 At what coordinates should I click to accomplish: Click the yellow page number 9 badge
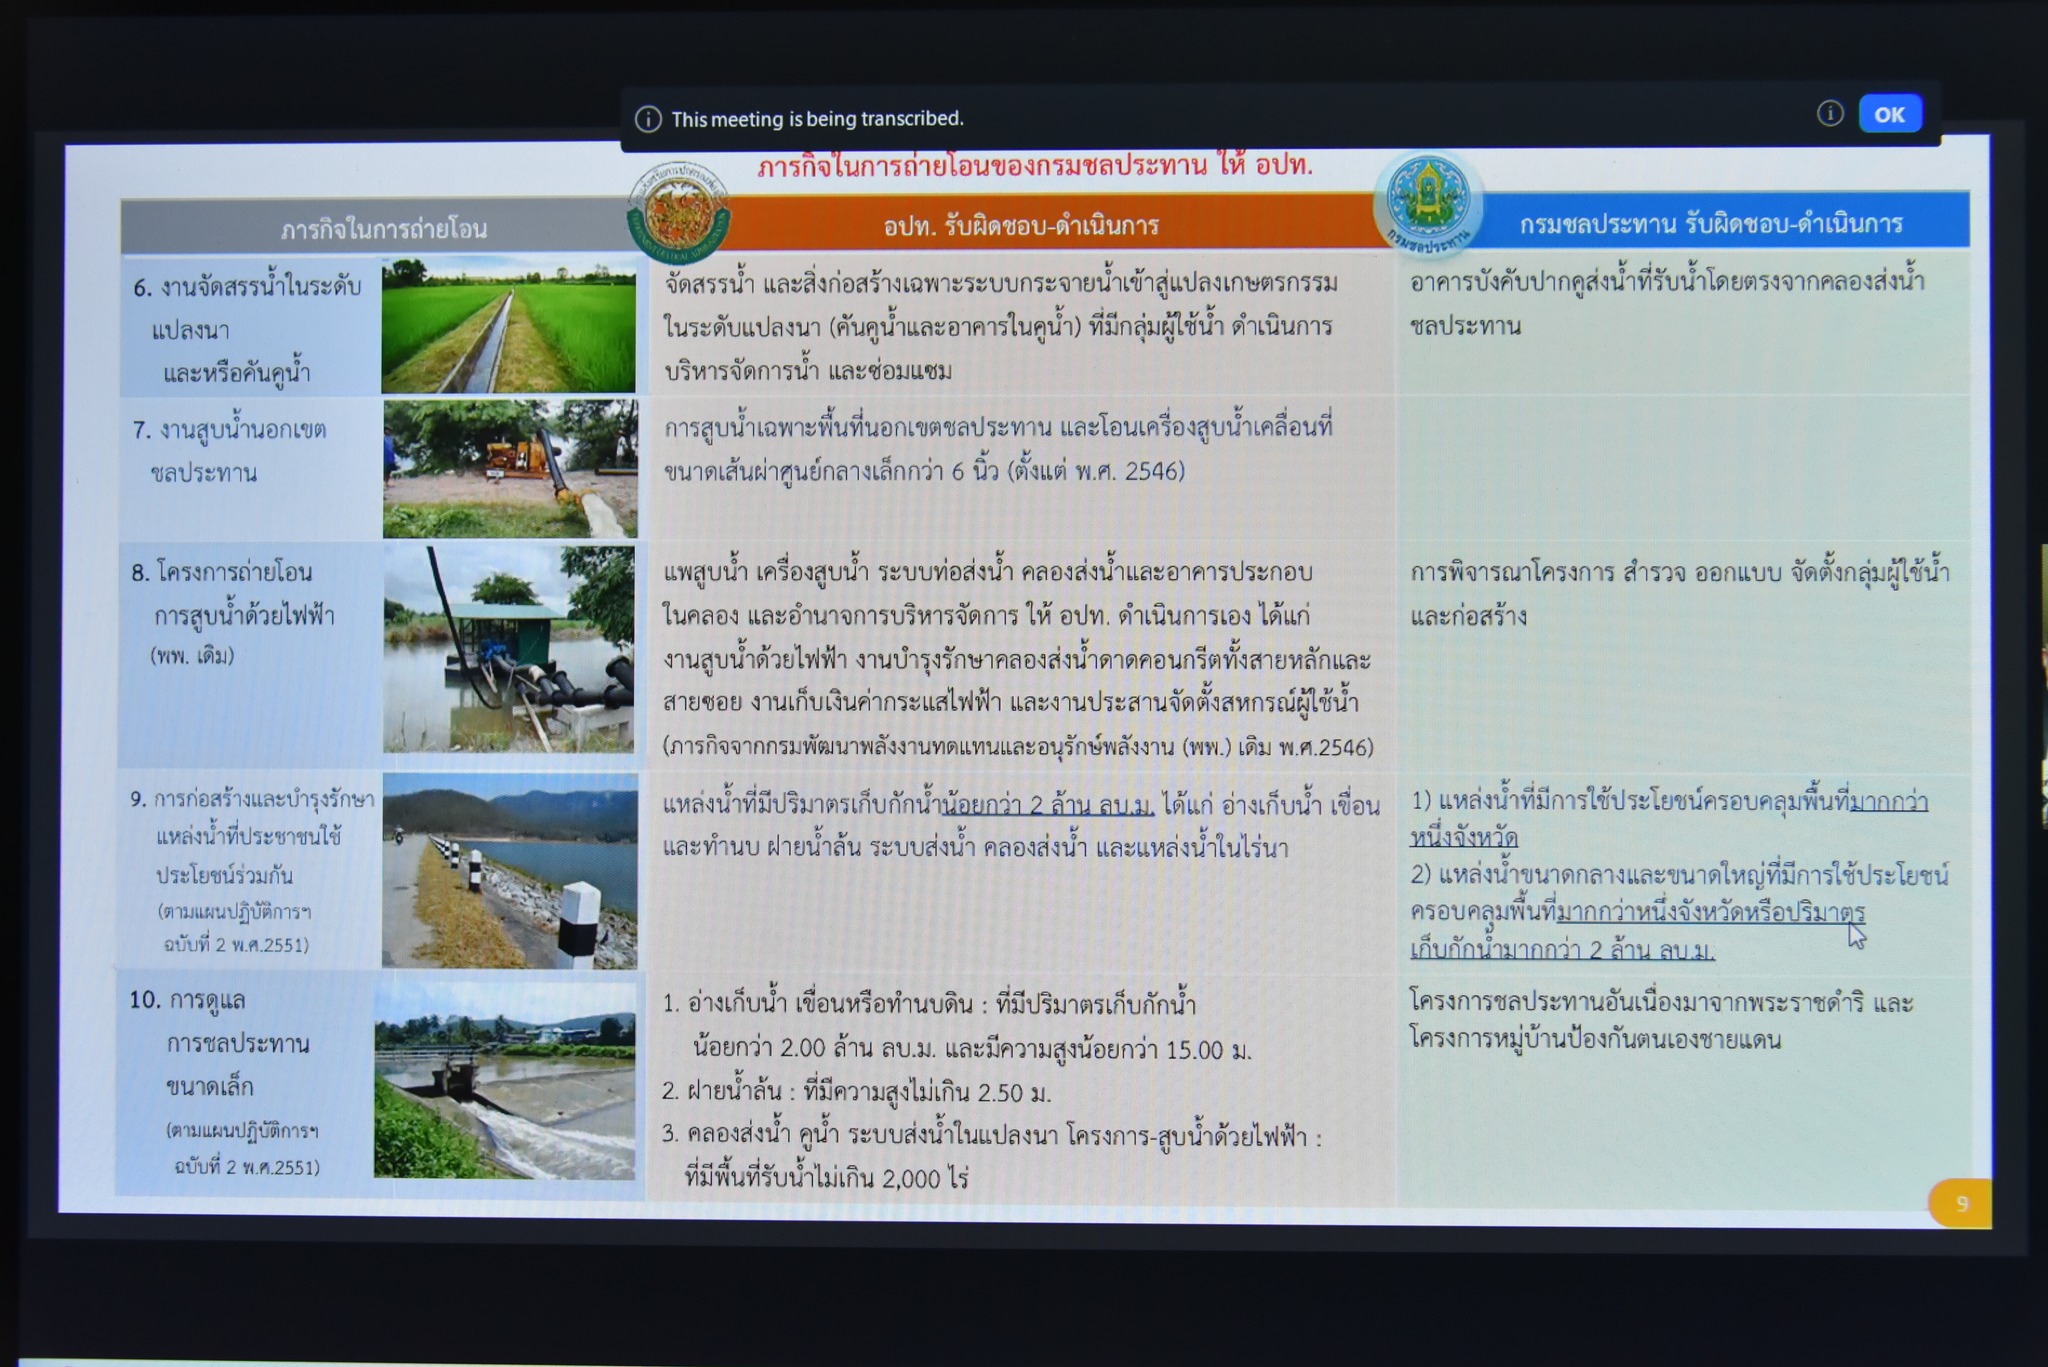pos(1960,1203)
